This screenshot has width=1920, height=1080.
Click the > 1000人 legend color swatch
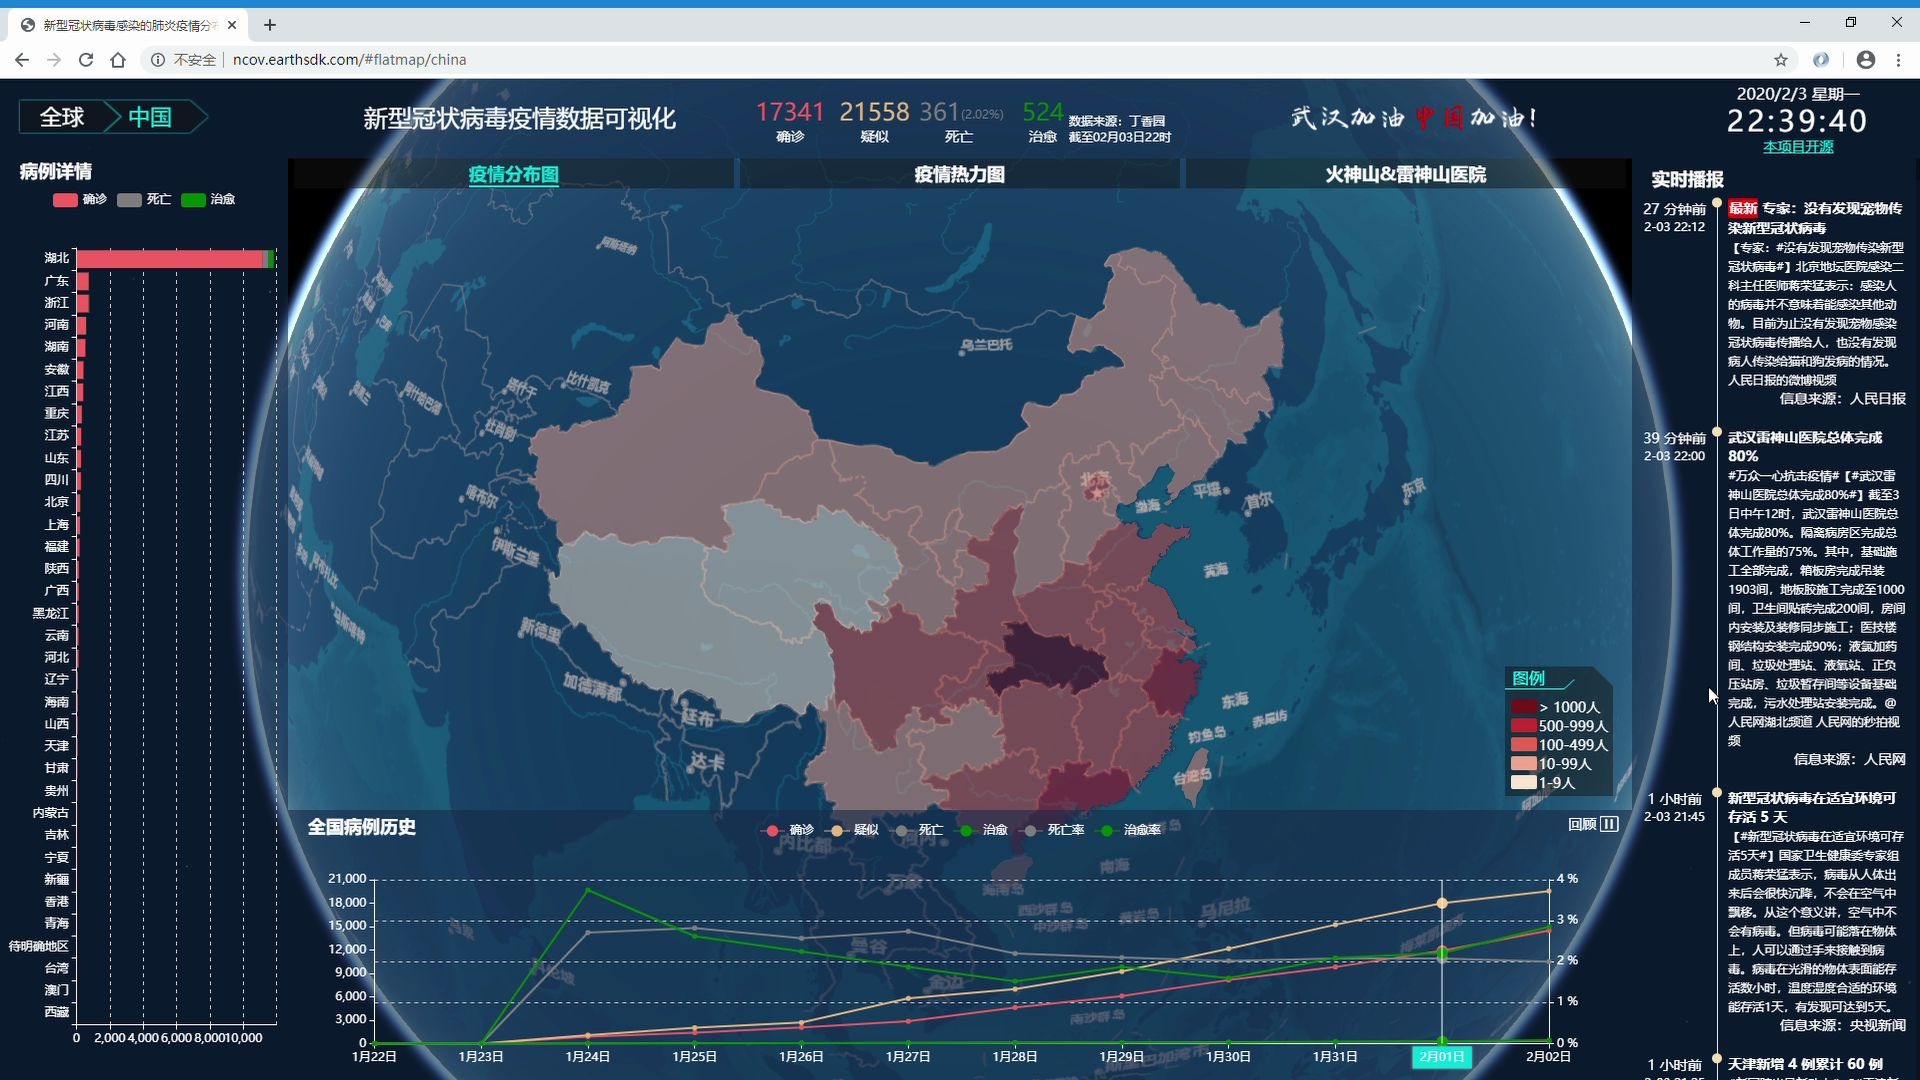pos(1523,707)
